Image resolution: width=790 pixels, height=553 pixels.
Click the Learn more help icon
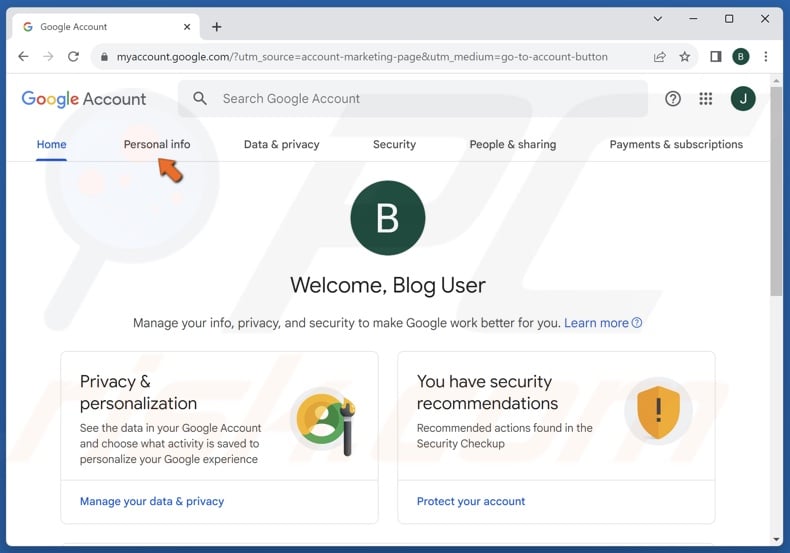click(x=637, y=323)
